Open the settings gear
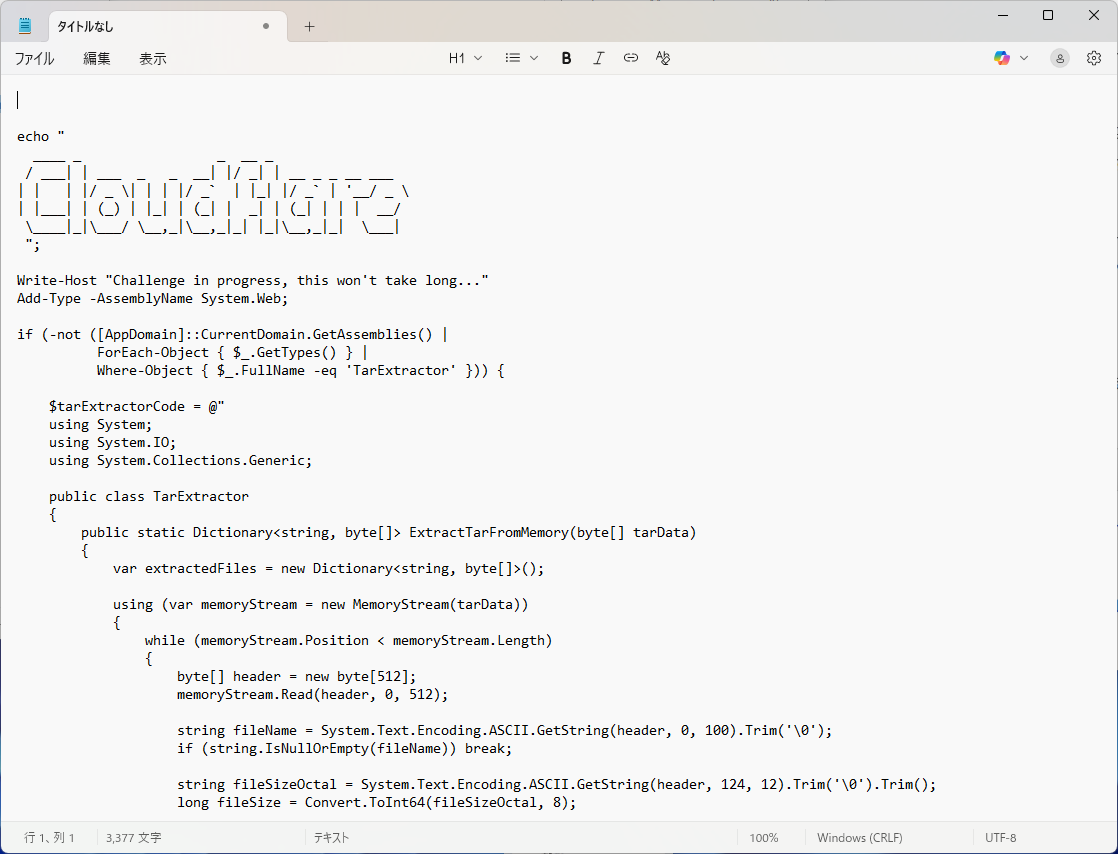Viewport: 1118px width, 854px height. pyautogui.click(x=1094, y=58)
